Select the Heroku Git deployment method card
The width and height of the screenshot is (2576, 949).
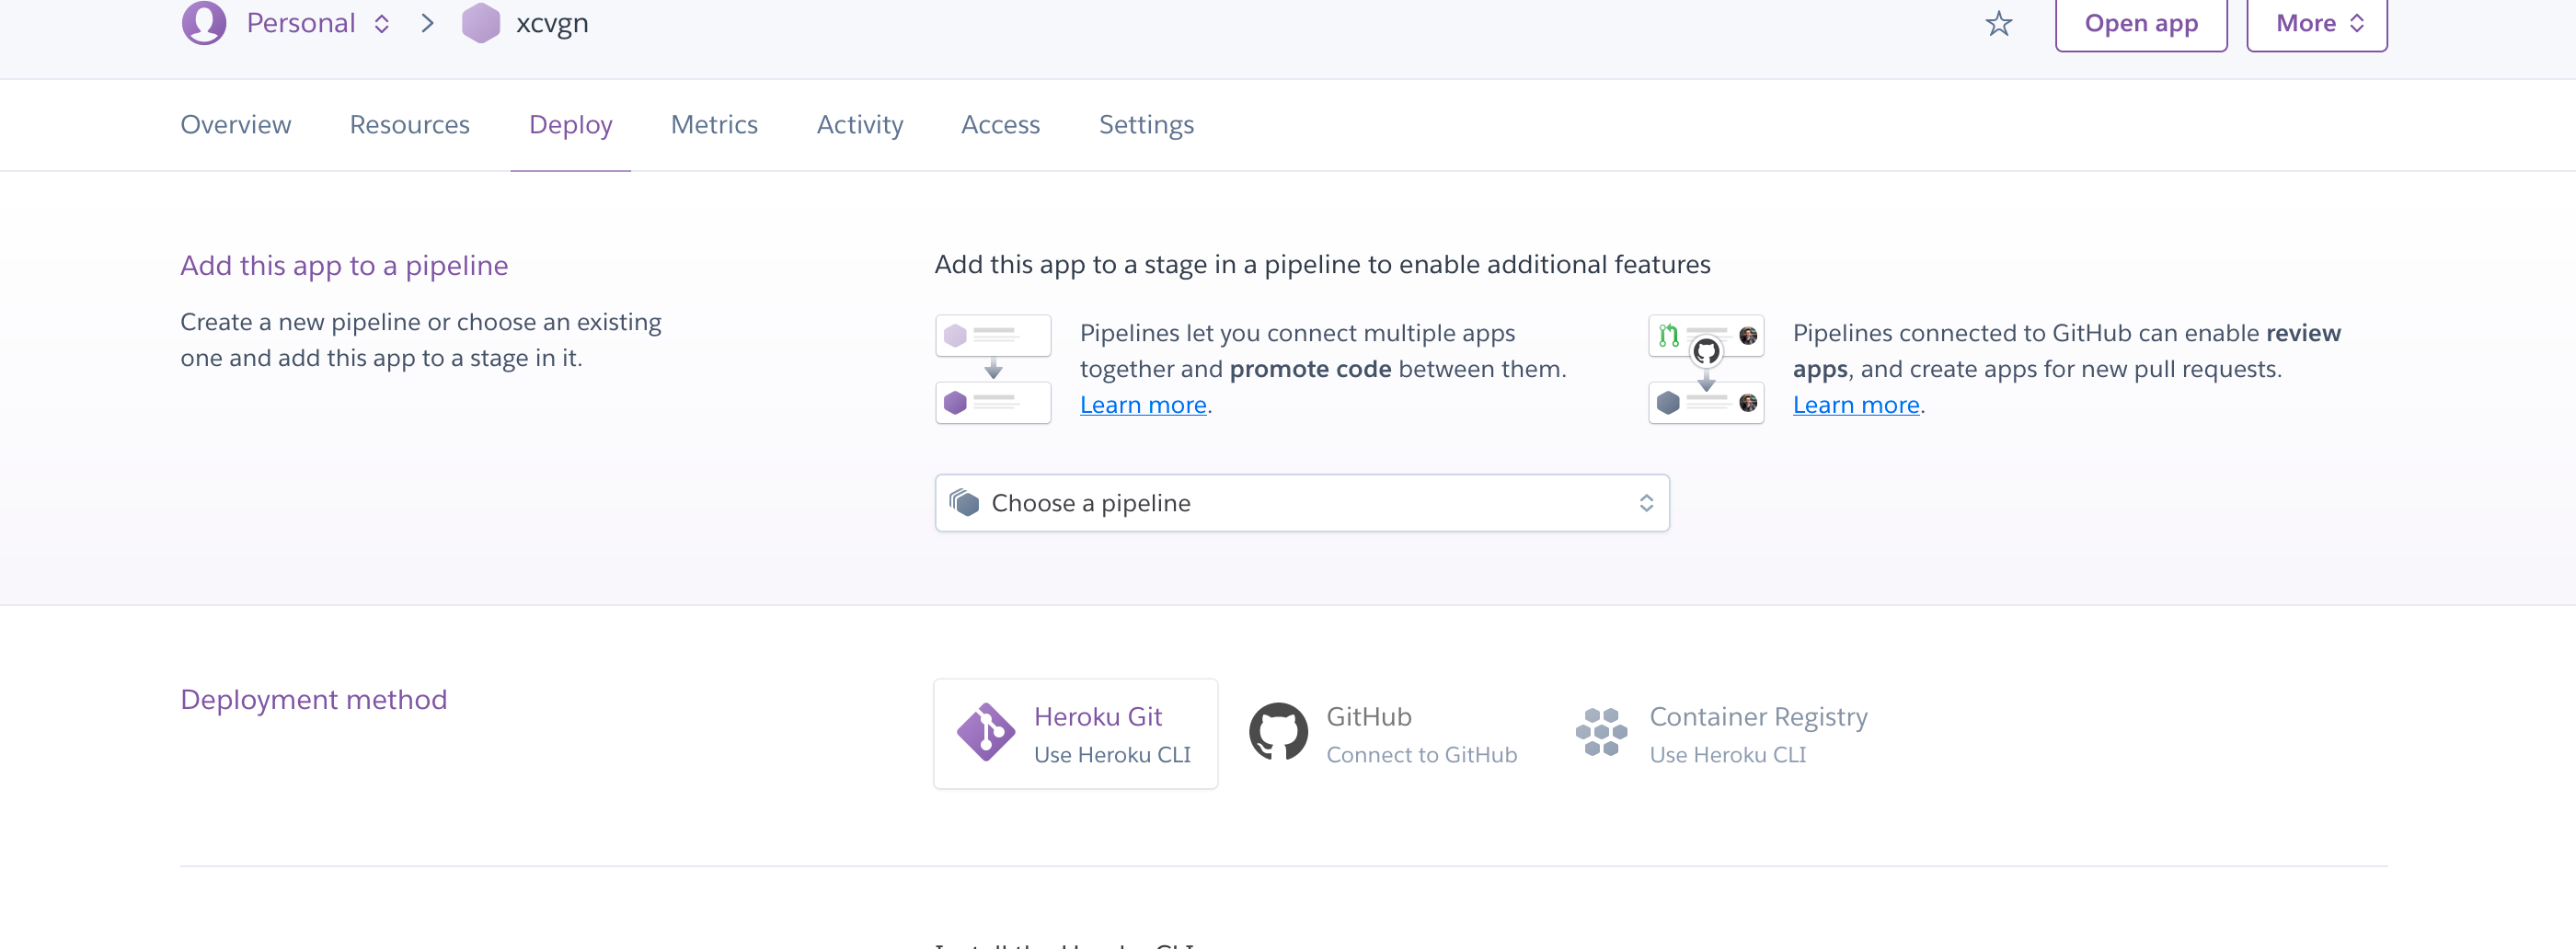[x=1075, y=732]
